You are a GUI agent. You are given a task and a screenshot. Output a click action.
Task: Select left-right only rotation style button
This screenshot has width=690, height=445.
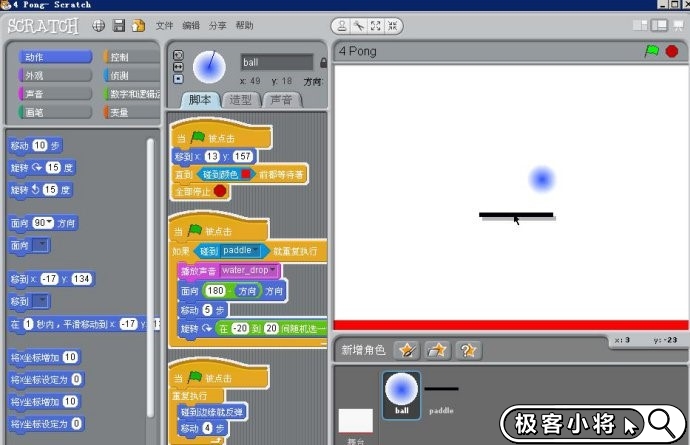click(x=178, y=67)
